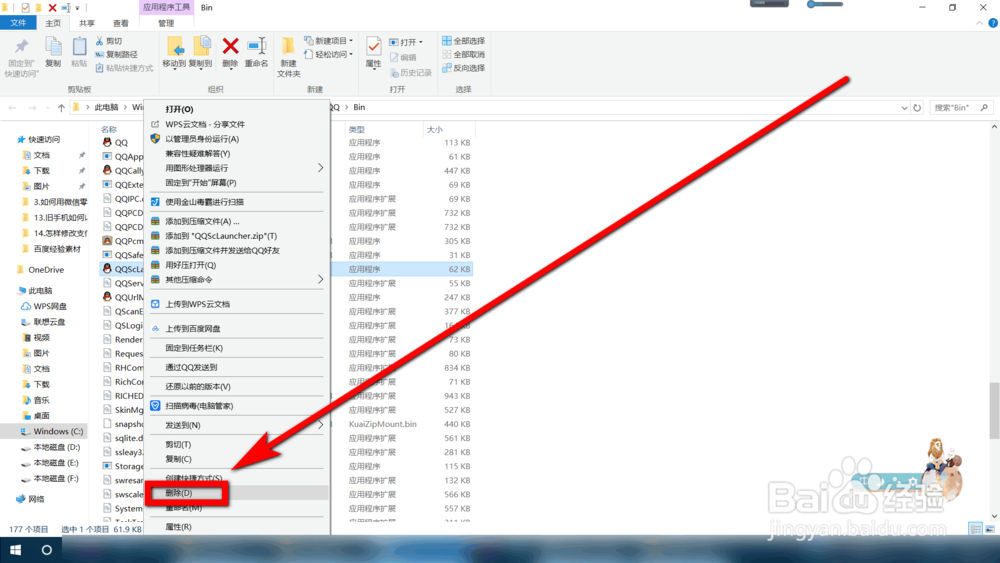Image resolution: width=1000 pixels, height=563 pixels.
Task: Click the Up one level arrow
Action: pyautogui.click(x=61, y=108)
